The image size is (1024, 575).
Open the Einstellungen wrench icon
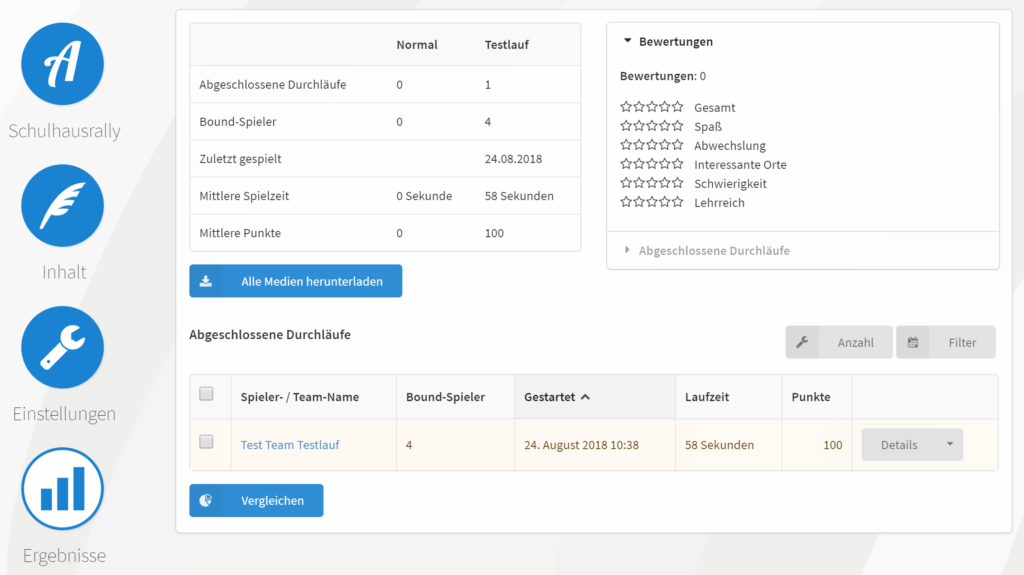point(63,347)
